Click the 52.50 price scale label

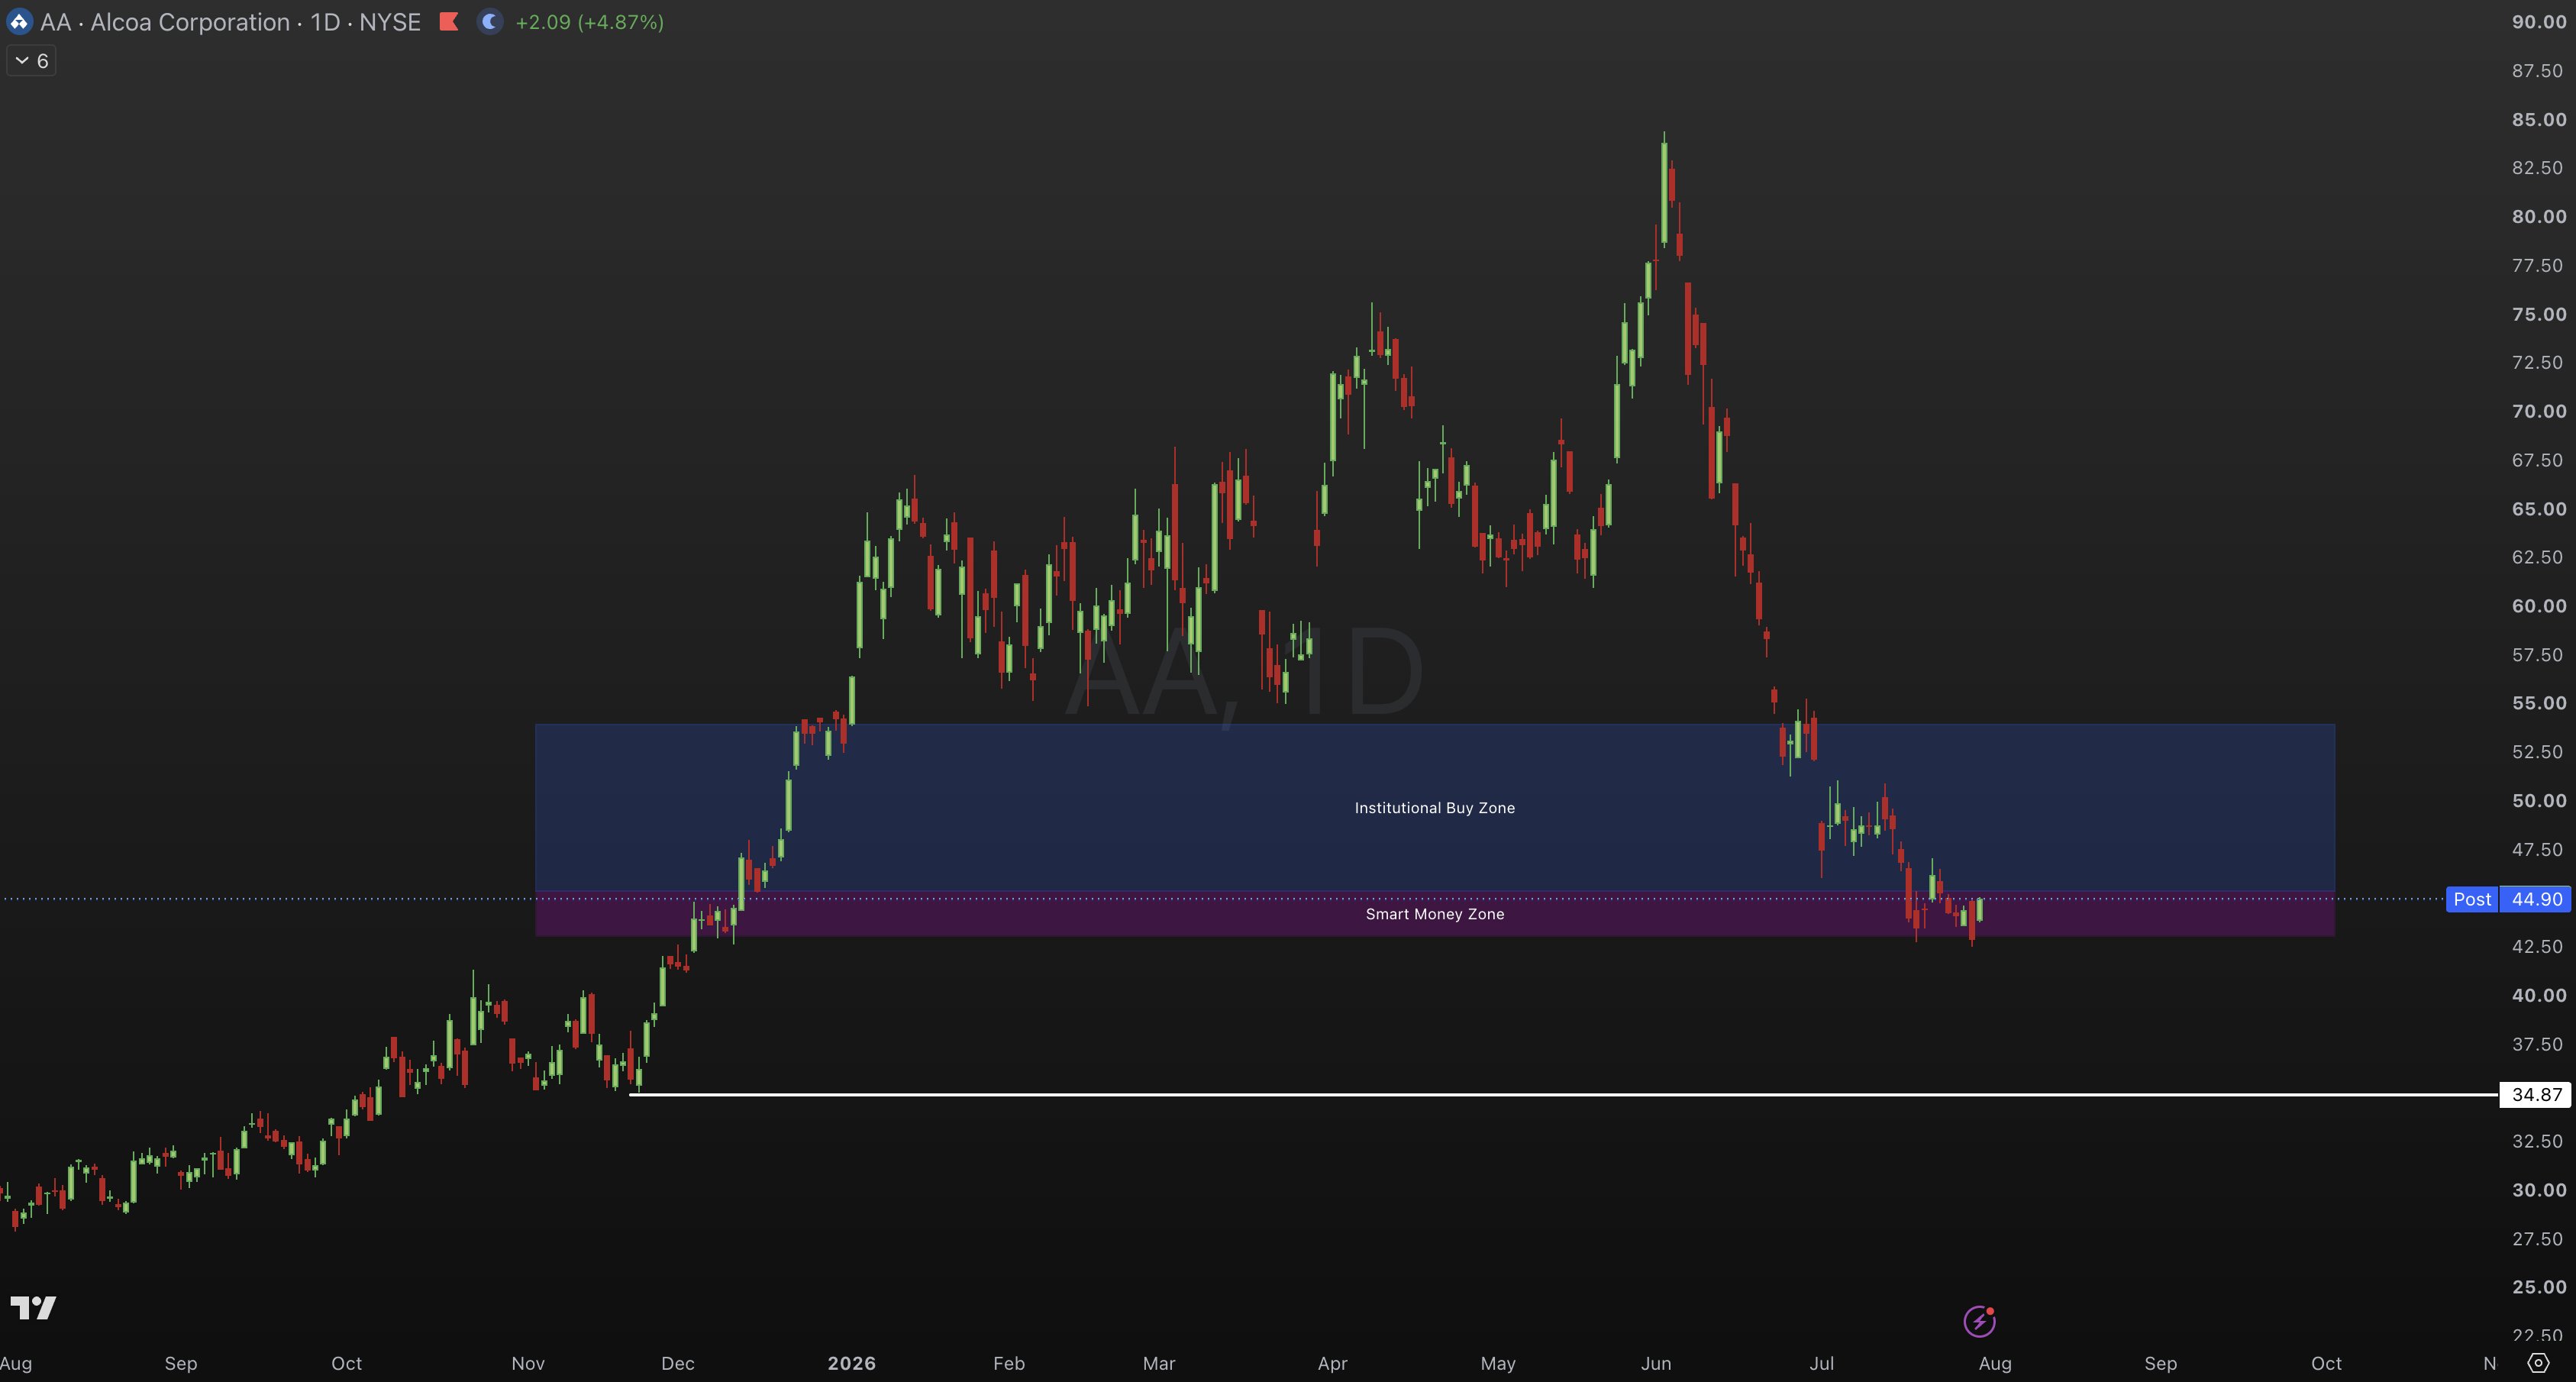pyautogui.click(x=2538, y=752)
